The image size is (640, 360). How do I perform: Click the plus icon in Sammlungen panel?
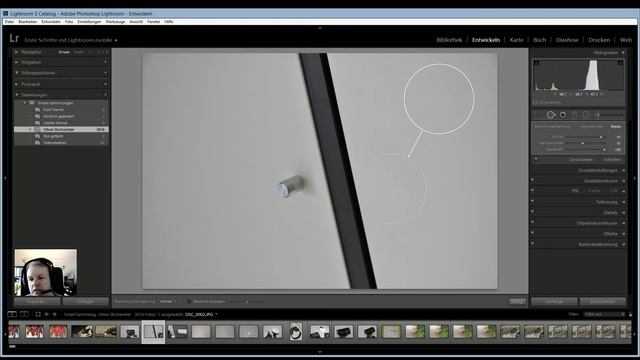pyautogui.click(x=105, y=95)
